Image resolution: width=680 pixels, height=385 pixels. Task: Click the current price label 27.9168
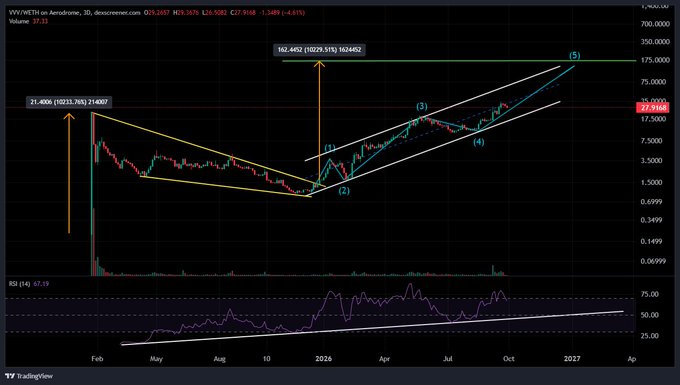[x=654, y=108]
